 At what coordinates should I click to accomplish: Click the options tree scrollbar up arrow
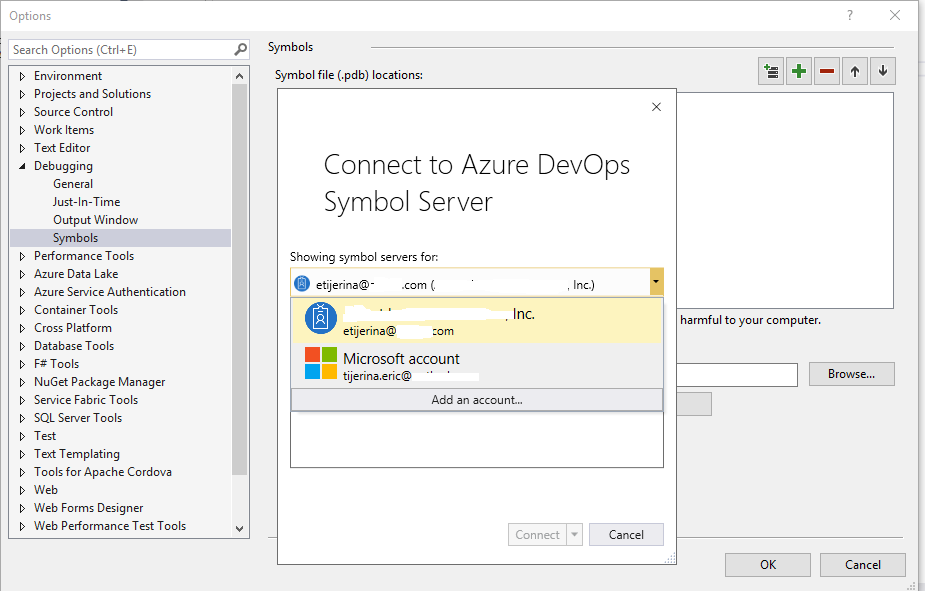240,76
